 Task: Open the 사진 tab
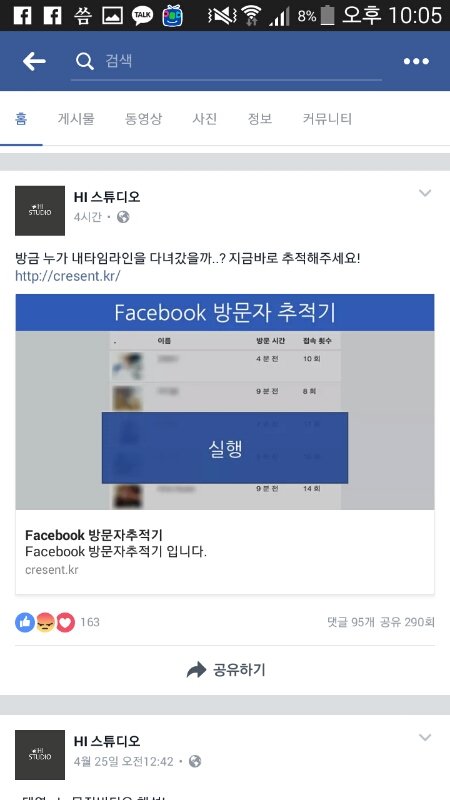[x=205, y=119]
